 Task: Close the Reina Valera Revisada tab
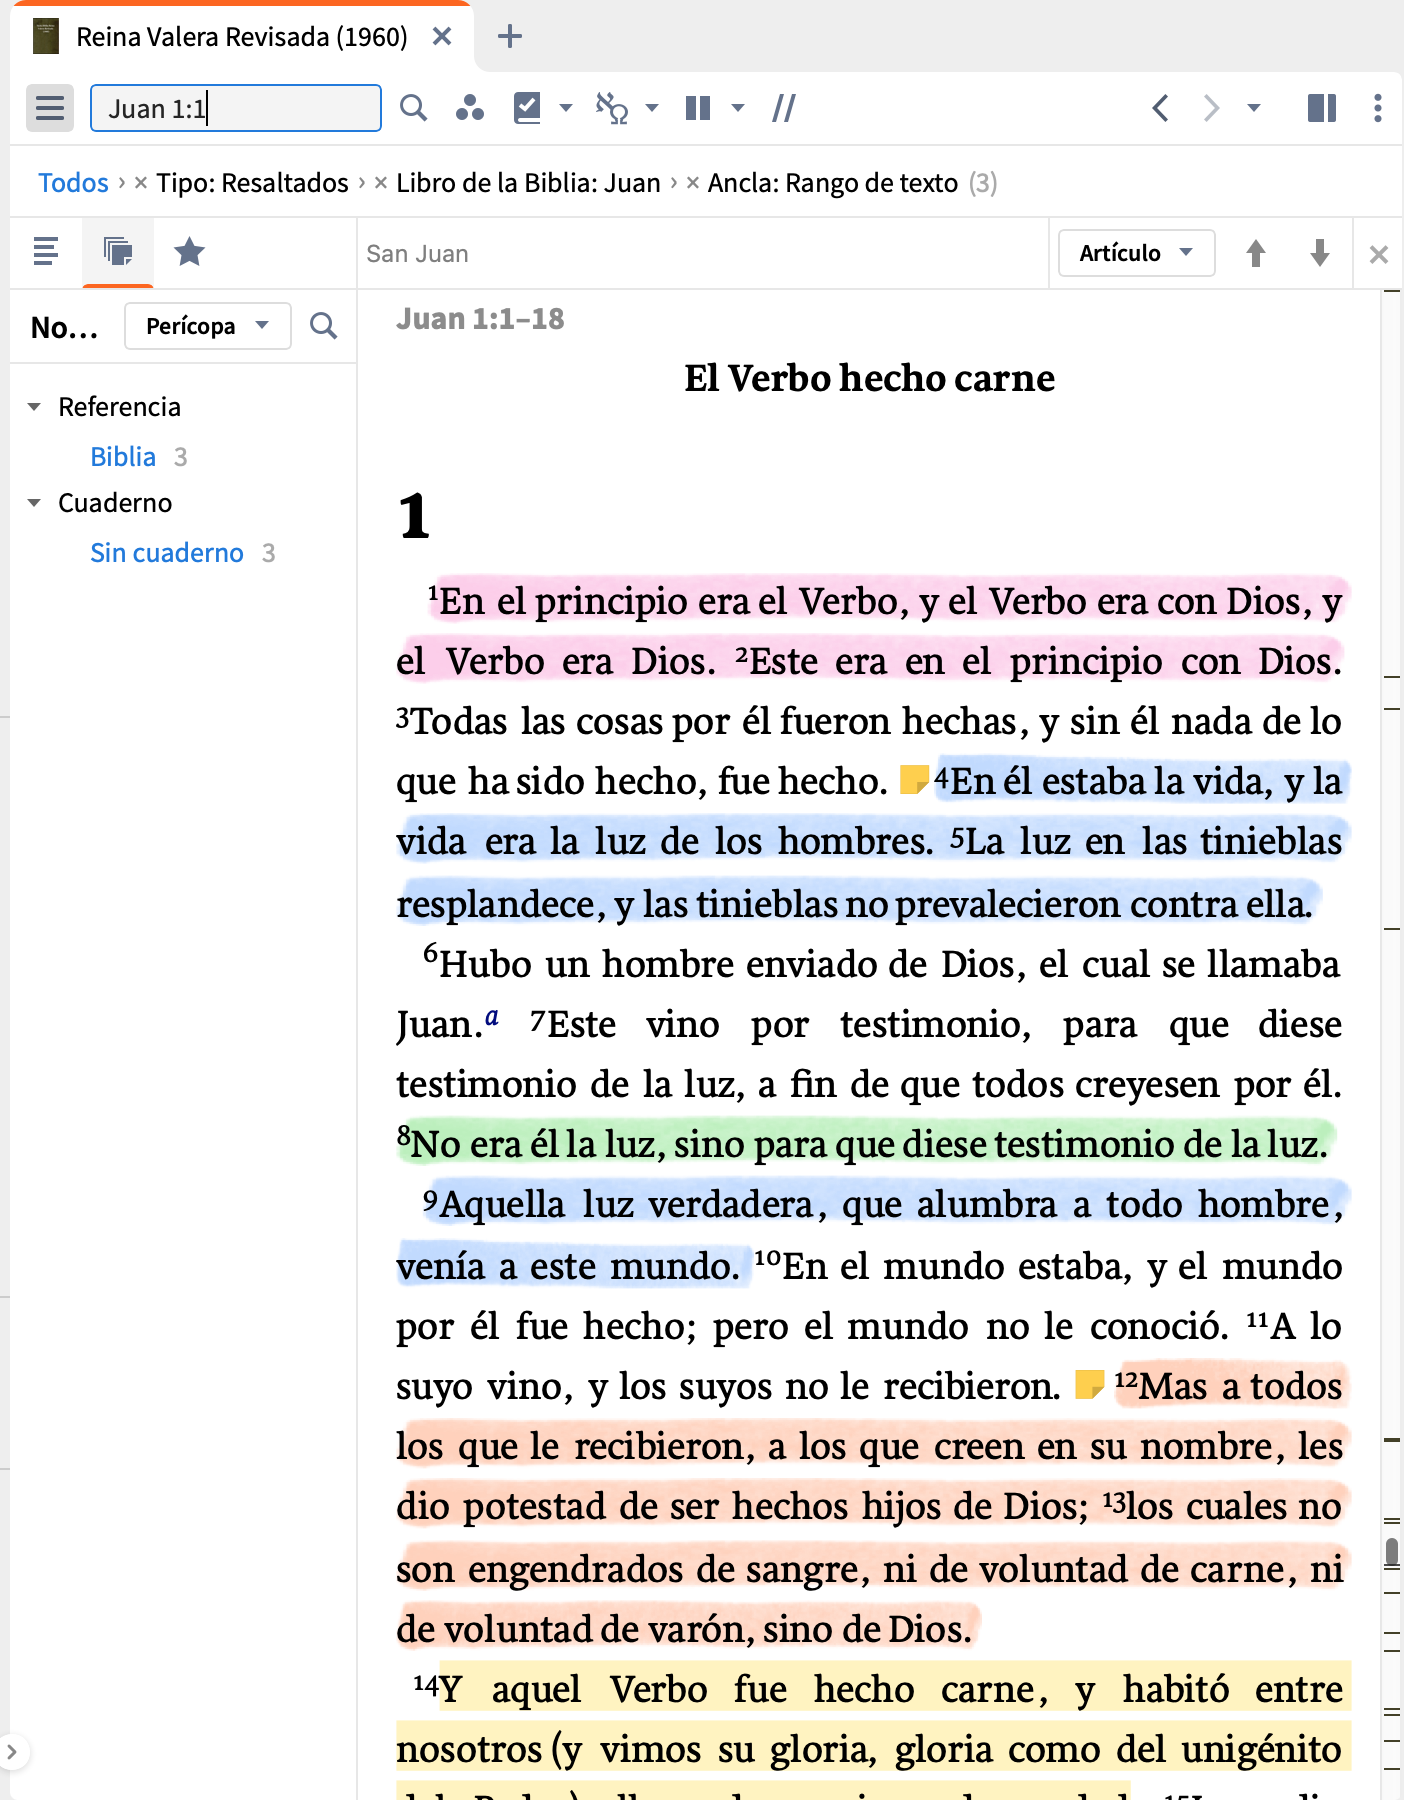coord(442,37)
